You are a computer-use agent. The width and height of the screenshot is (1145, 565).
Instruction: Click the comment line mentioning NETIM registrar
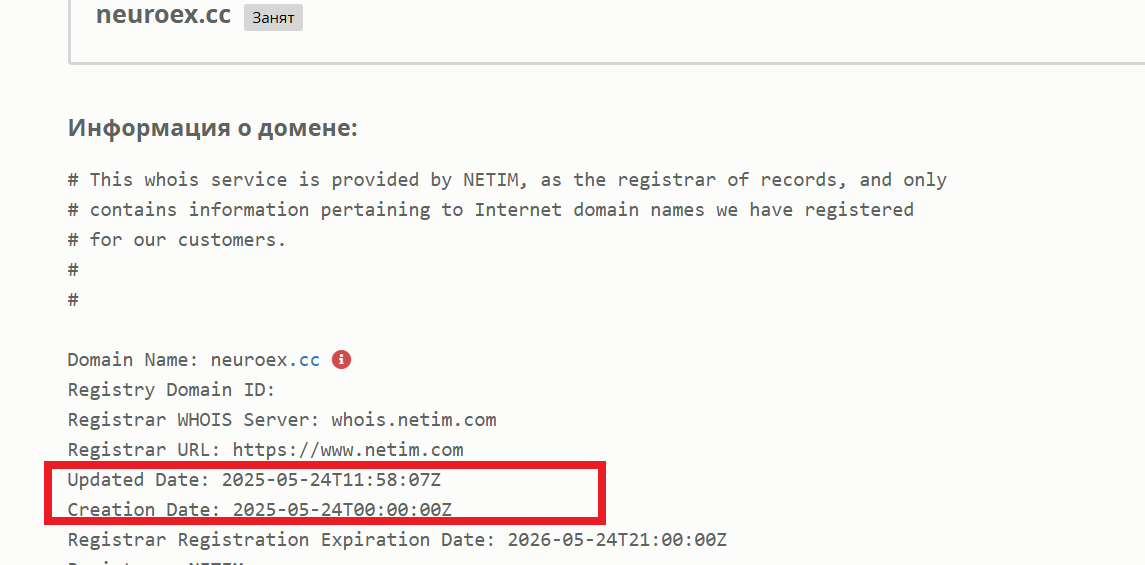coord(508,180)
